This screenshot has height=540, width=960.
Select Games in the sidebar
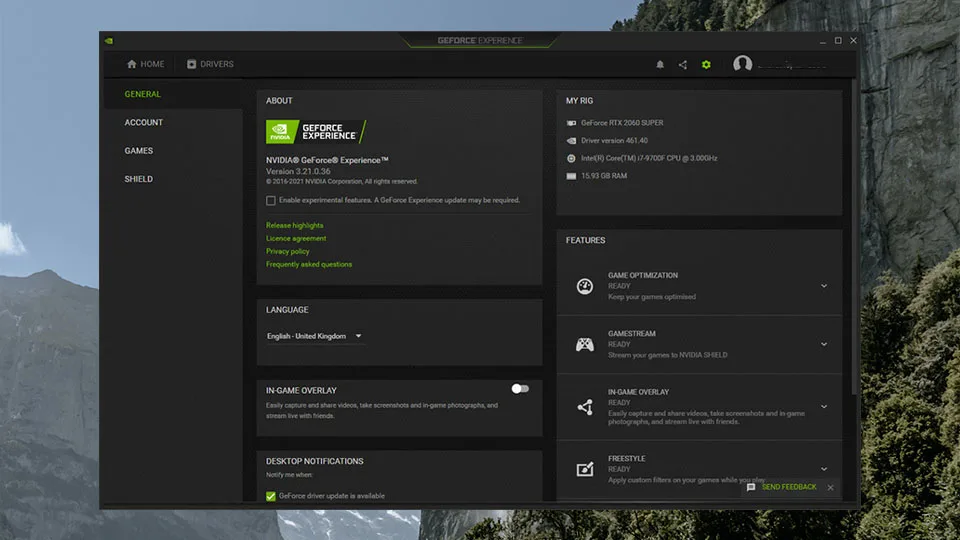coord(139,151)
